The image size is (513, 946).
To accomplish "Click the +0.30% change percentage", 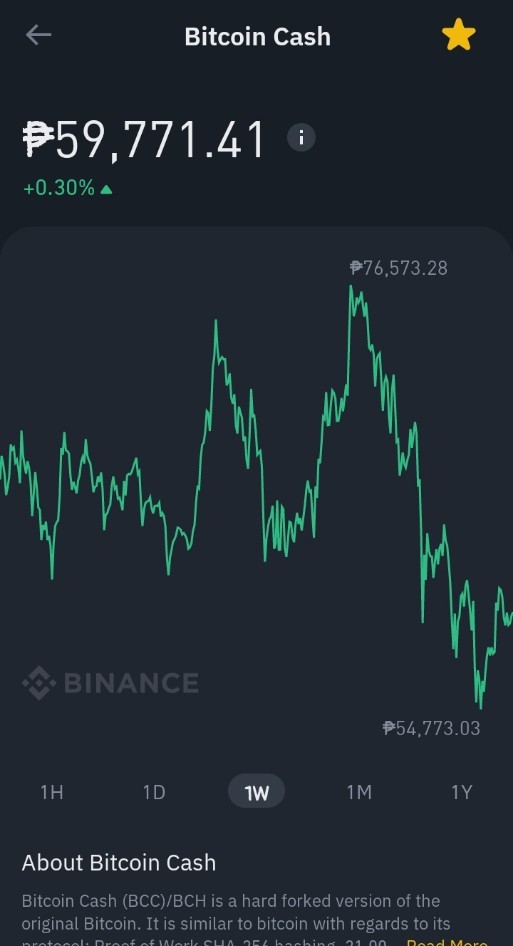I will (59, 188).
